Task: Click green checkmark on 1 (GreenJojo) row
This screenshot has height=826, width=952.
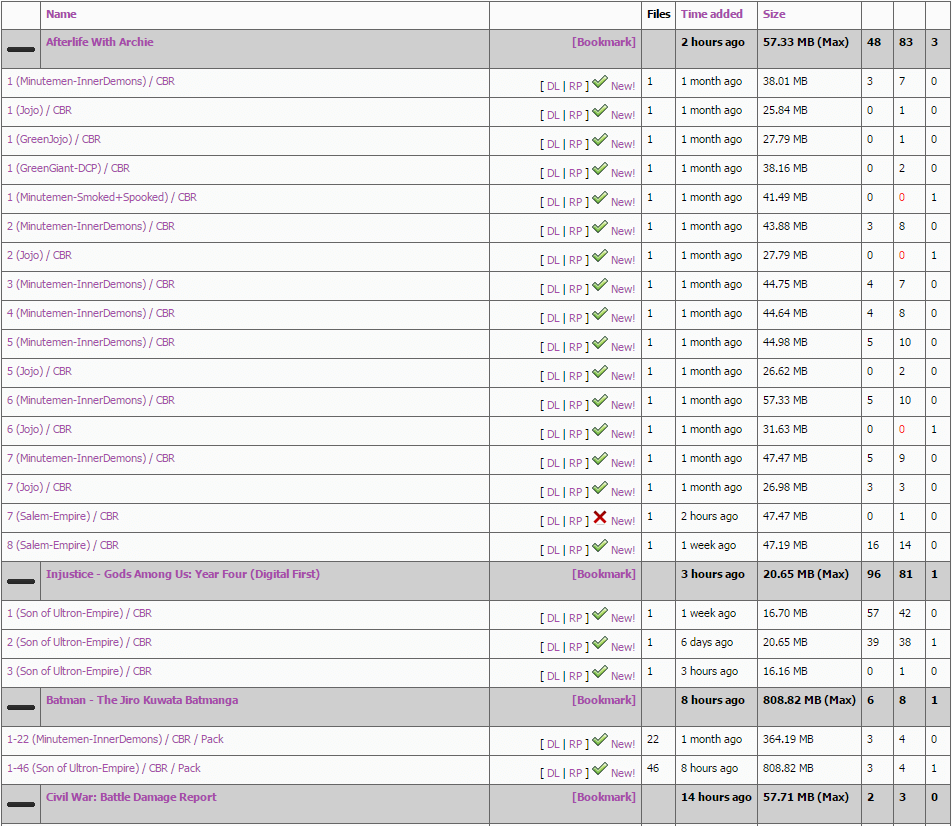Action: tap(600, 140)
